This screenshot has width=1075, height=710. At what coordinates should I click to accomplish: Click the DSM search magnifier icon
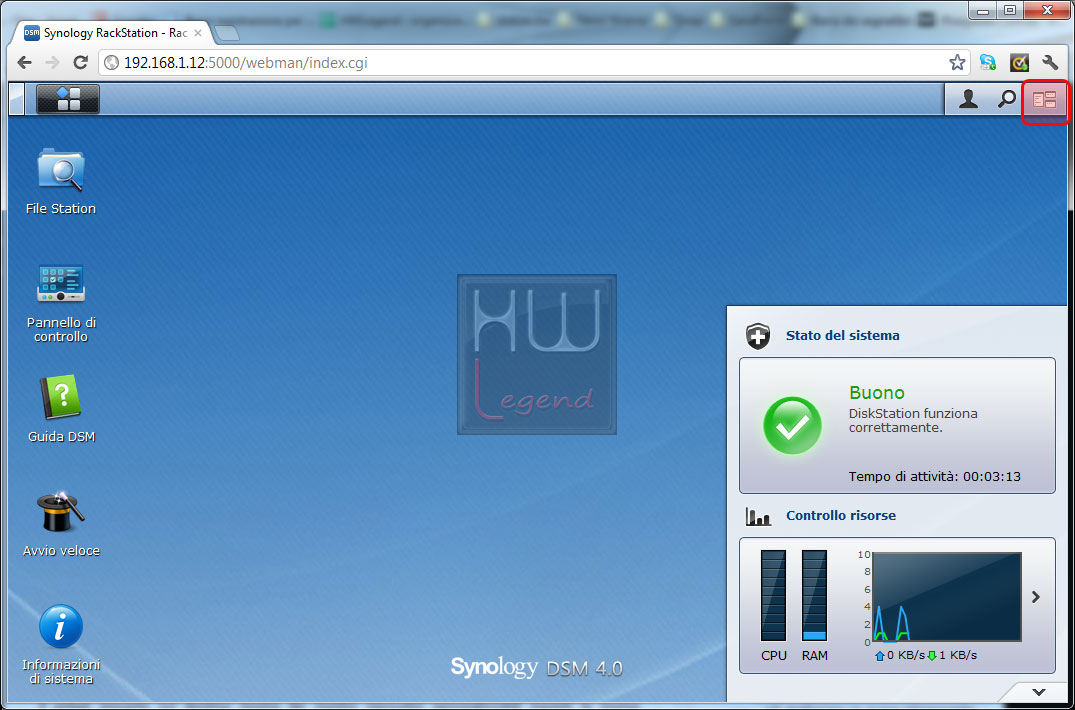[1006, 99]
